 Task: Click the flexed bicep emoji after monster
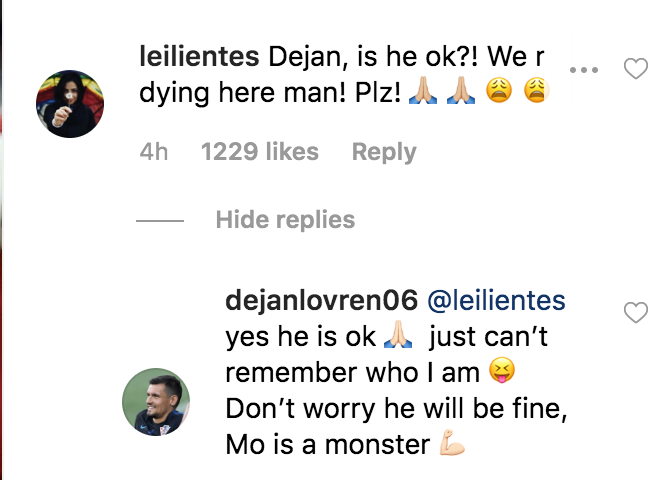[x=451, y=446]
